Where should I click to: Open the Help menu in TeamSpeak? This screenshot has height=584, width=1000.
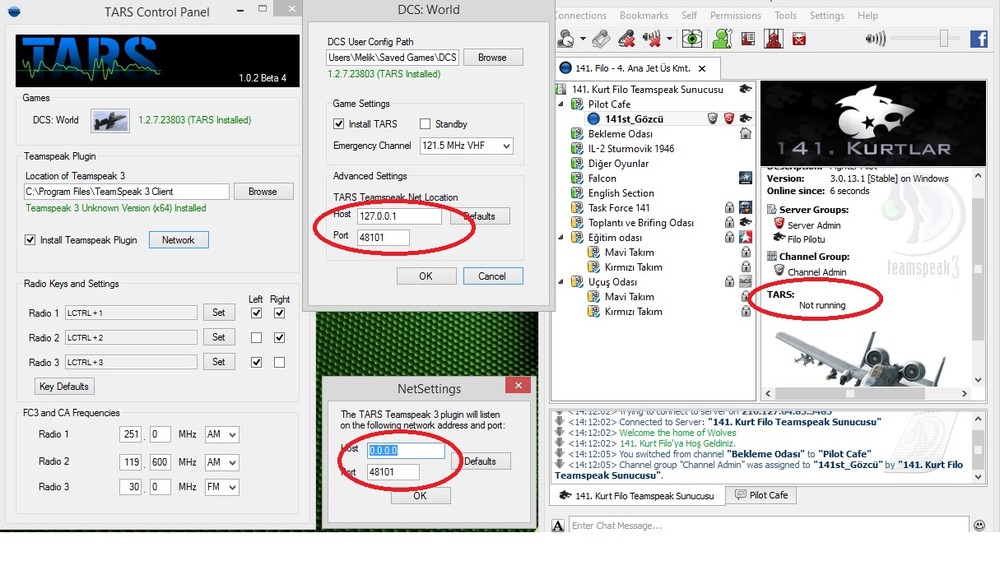coord(867,15)
